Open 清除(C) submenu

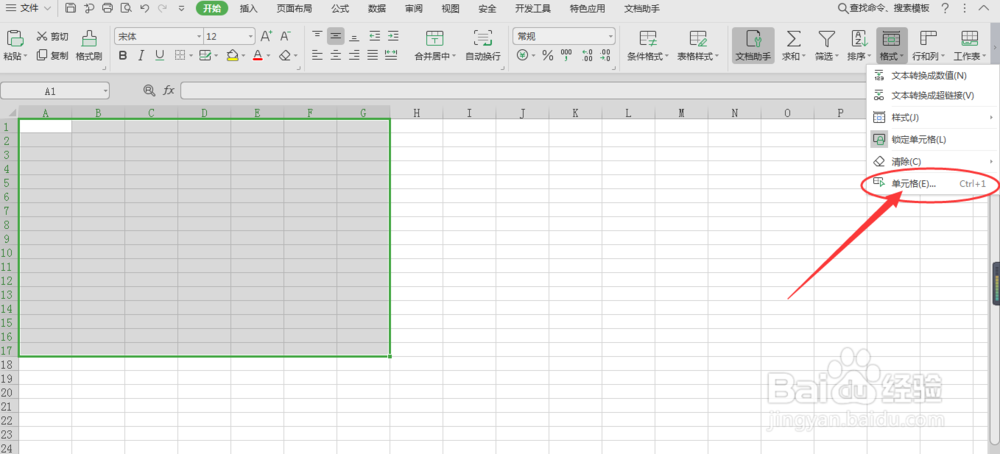click(x=931, y=161)
